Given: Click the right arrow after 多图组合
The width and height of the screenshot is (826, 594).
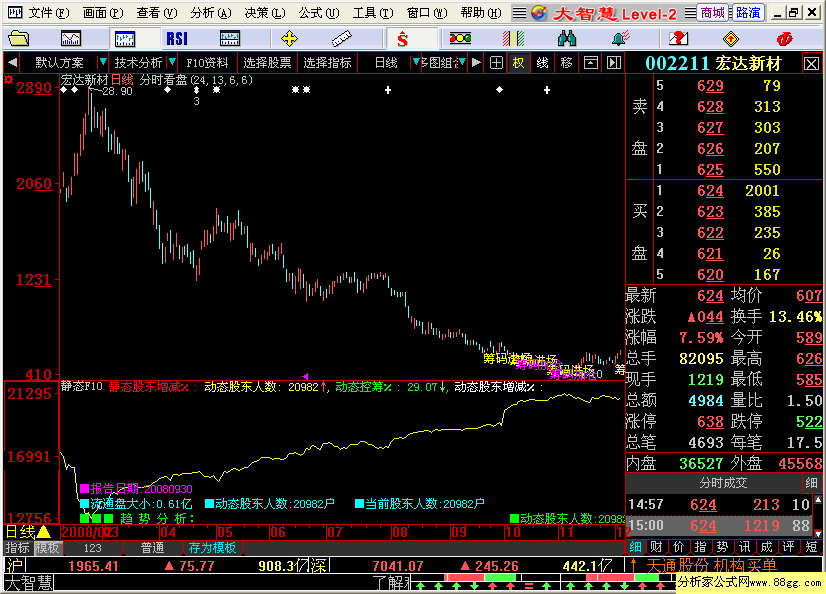Looking at the screenshot, I should click(476, 63).
